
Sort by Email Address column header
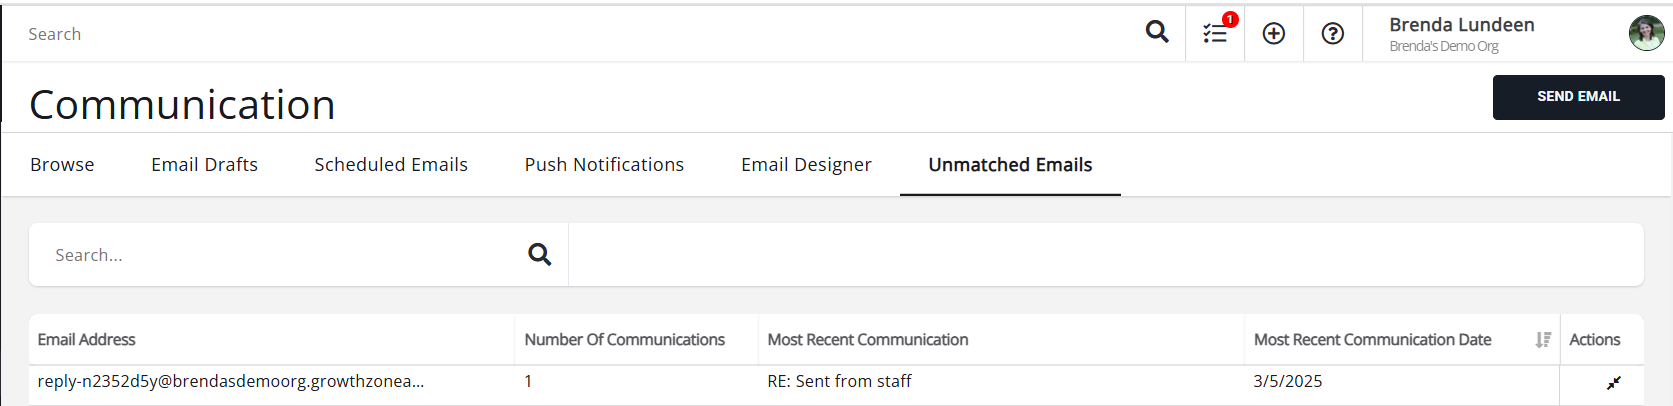87,340
